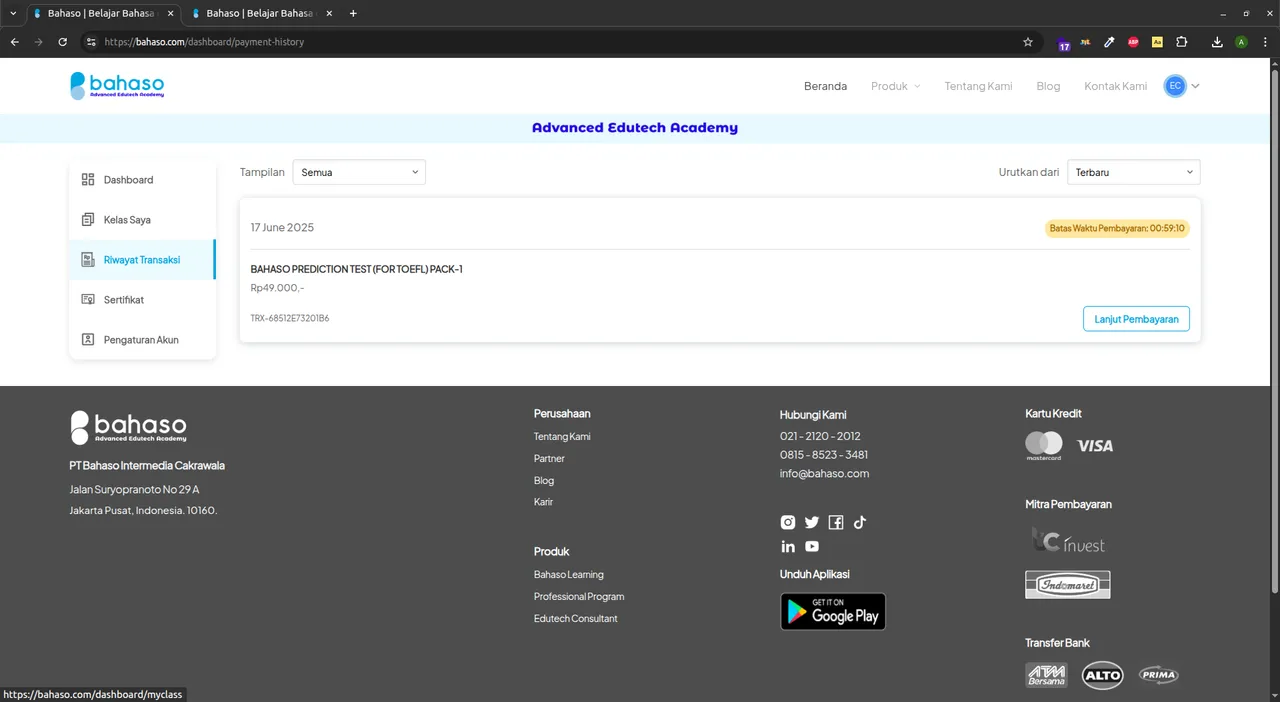Viewport: 1280px width, 702px height.
Task: Open Instagram icon in footer
Action: point(788,522)
